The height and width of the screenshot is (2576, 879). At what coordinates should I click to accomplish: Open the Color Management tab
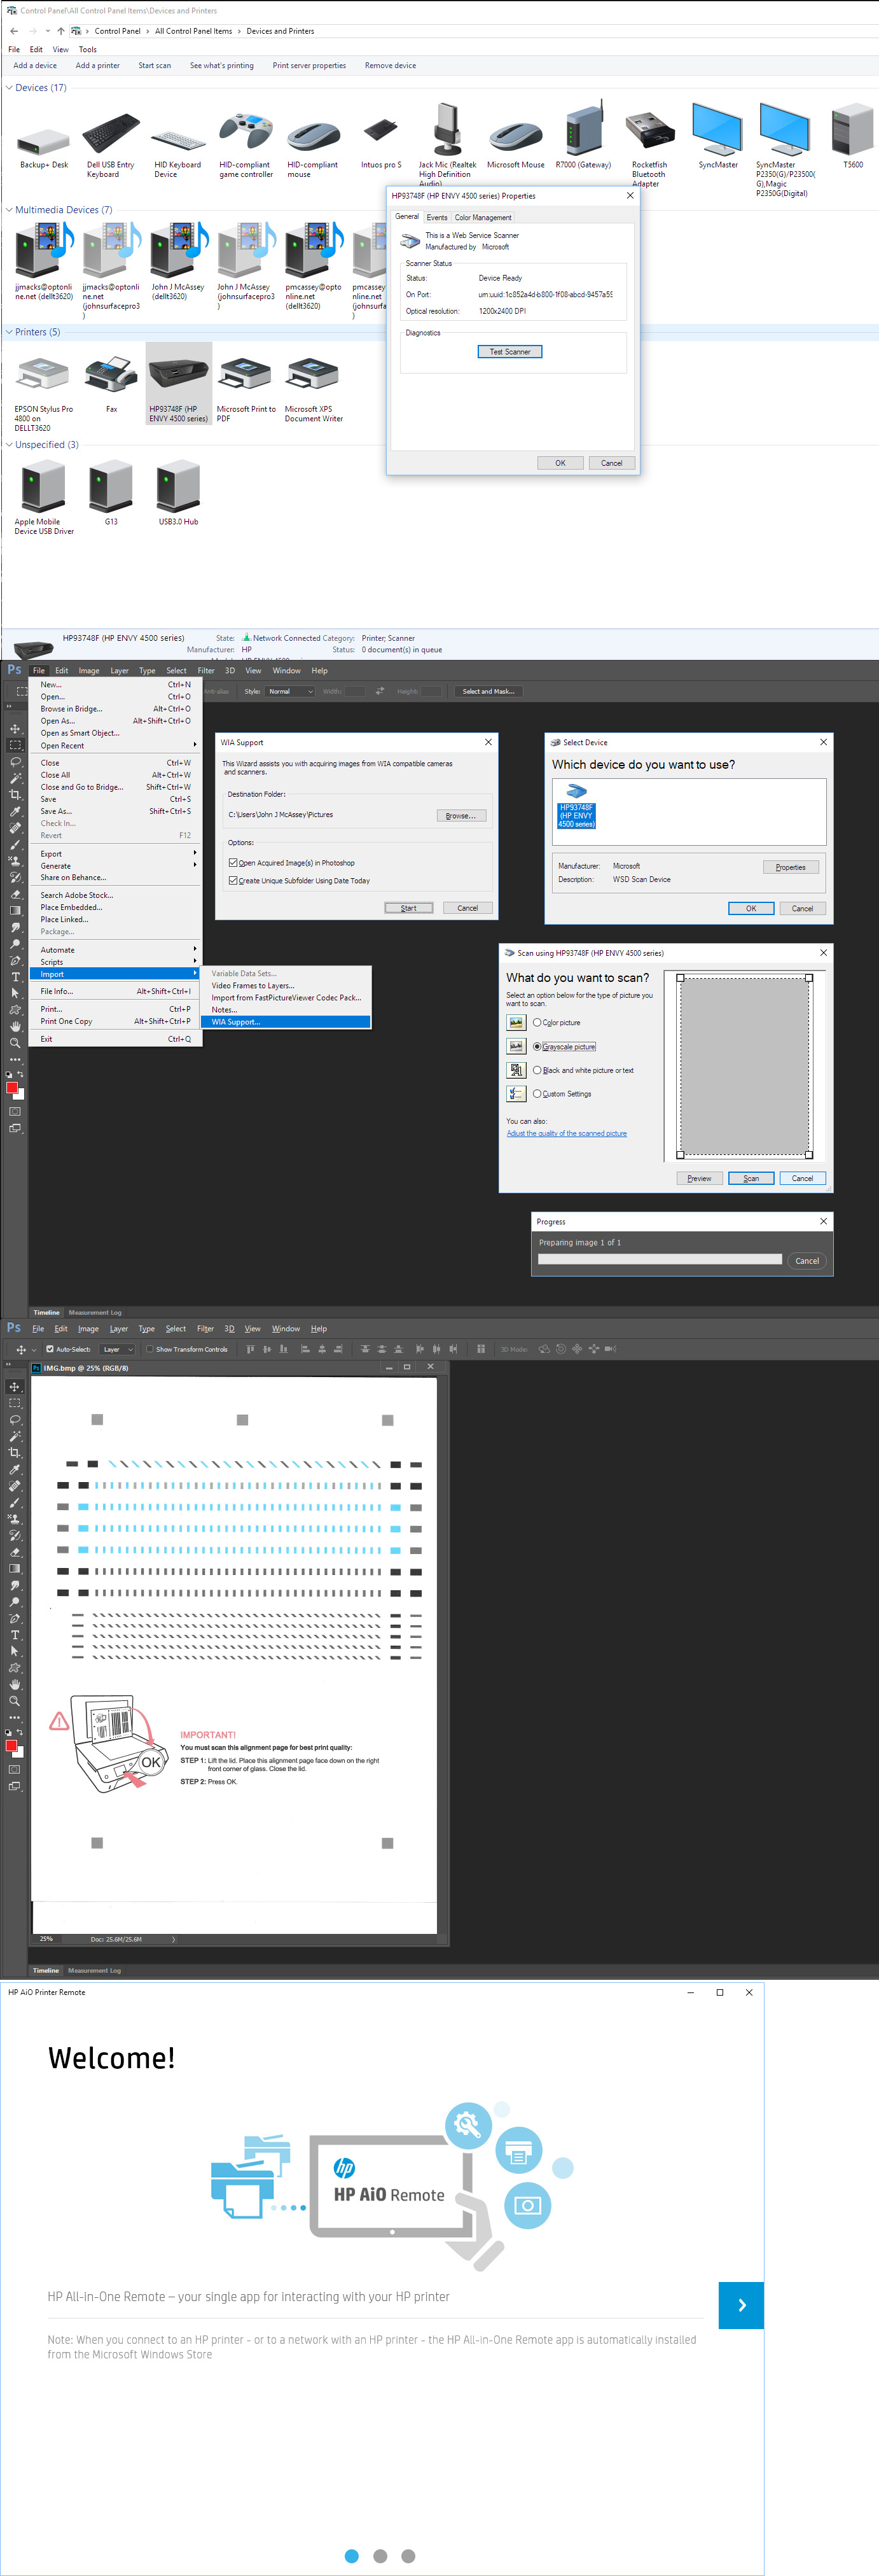click(x=483, y=218)
